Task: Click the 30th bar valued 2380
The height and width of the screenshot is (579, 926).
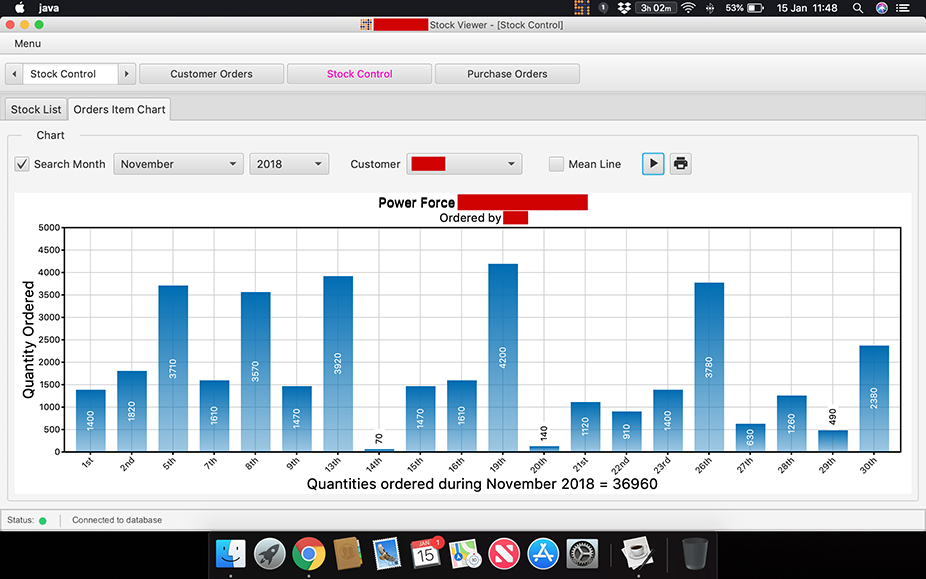Action: (x=874, y=399)
